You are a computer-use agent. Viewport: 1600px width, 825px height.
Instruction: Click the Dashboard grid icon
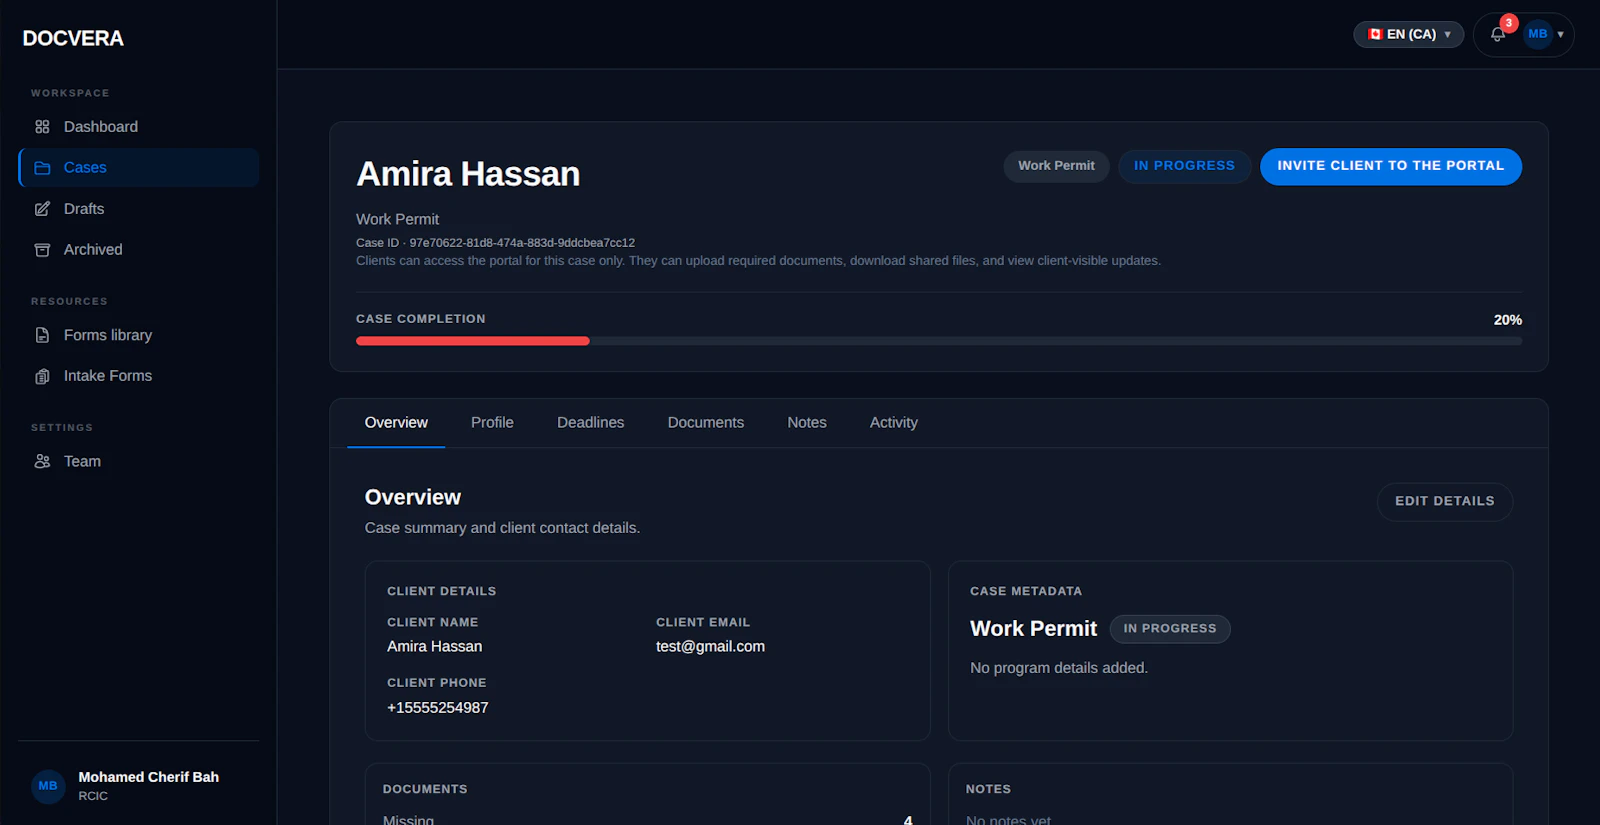coord(42,127)
